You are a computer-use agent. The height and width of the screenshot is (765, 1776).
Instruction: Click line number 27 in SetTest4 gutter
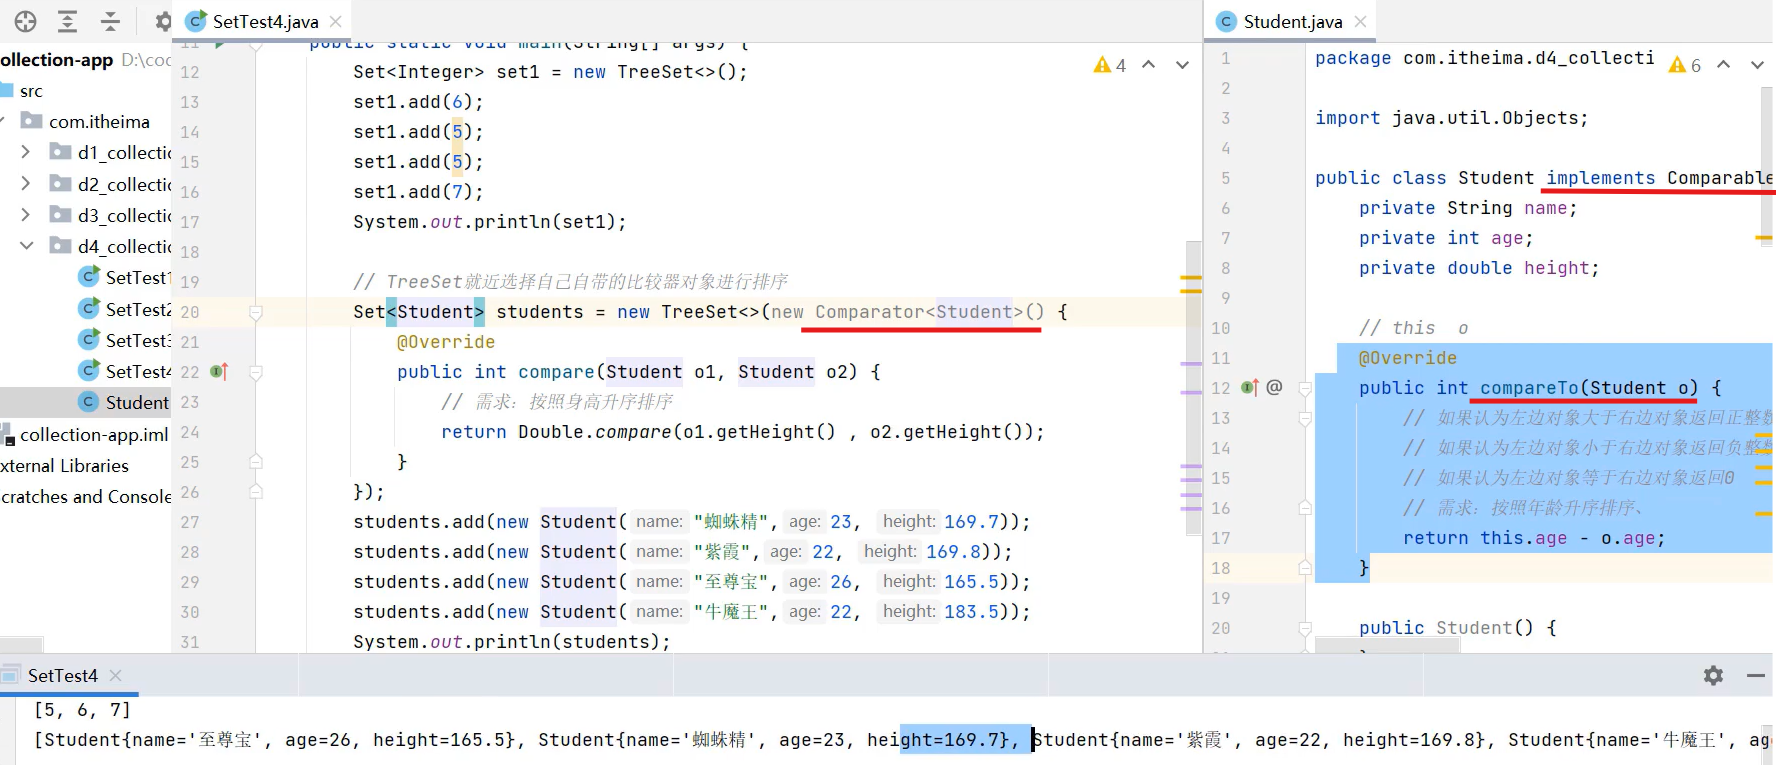coord(190,522)
